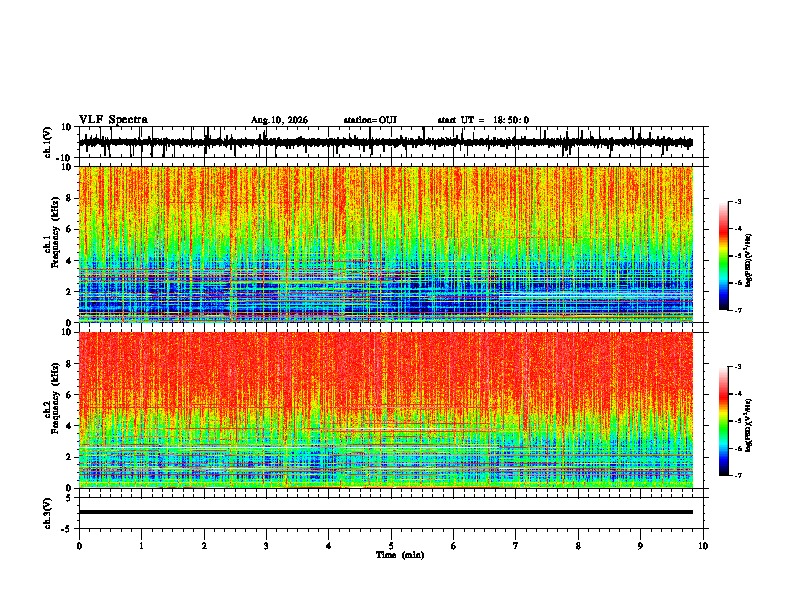792x612 pixels.
Task: Click the ch.2 "Frequency (kHz)" axis label
Action: click(55, 398)
